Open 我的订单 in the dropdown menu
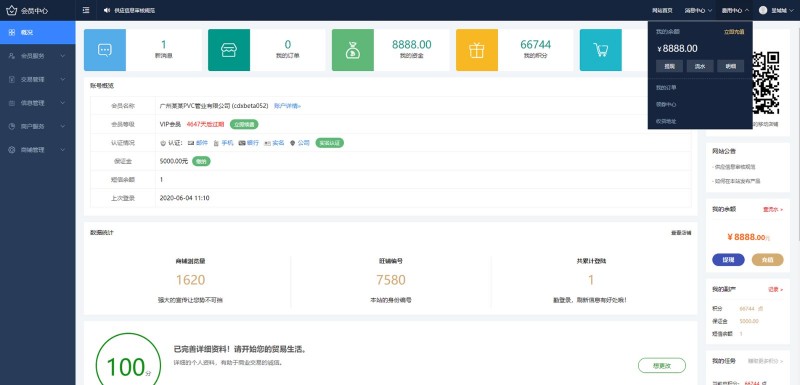This screenshot has height=385, width=800. [666, 88]
